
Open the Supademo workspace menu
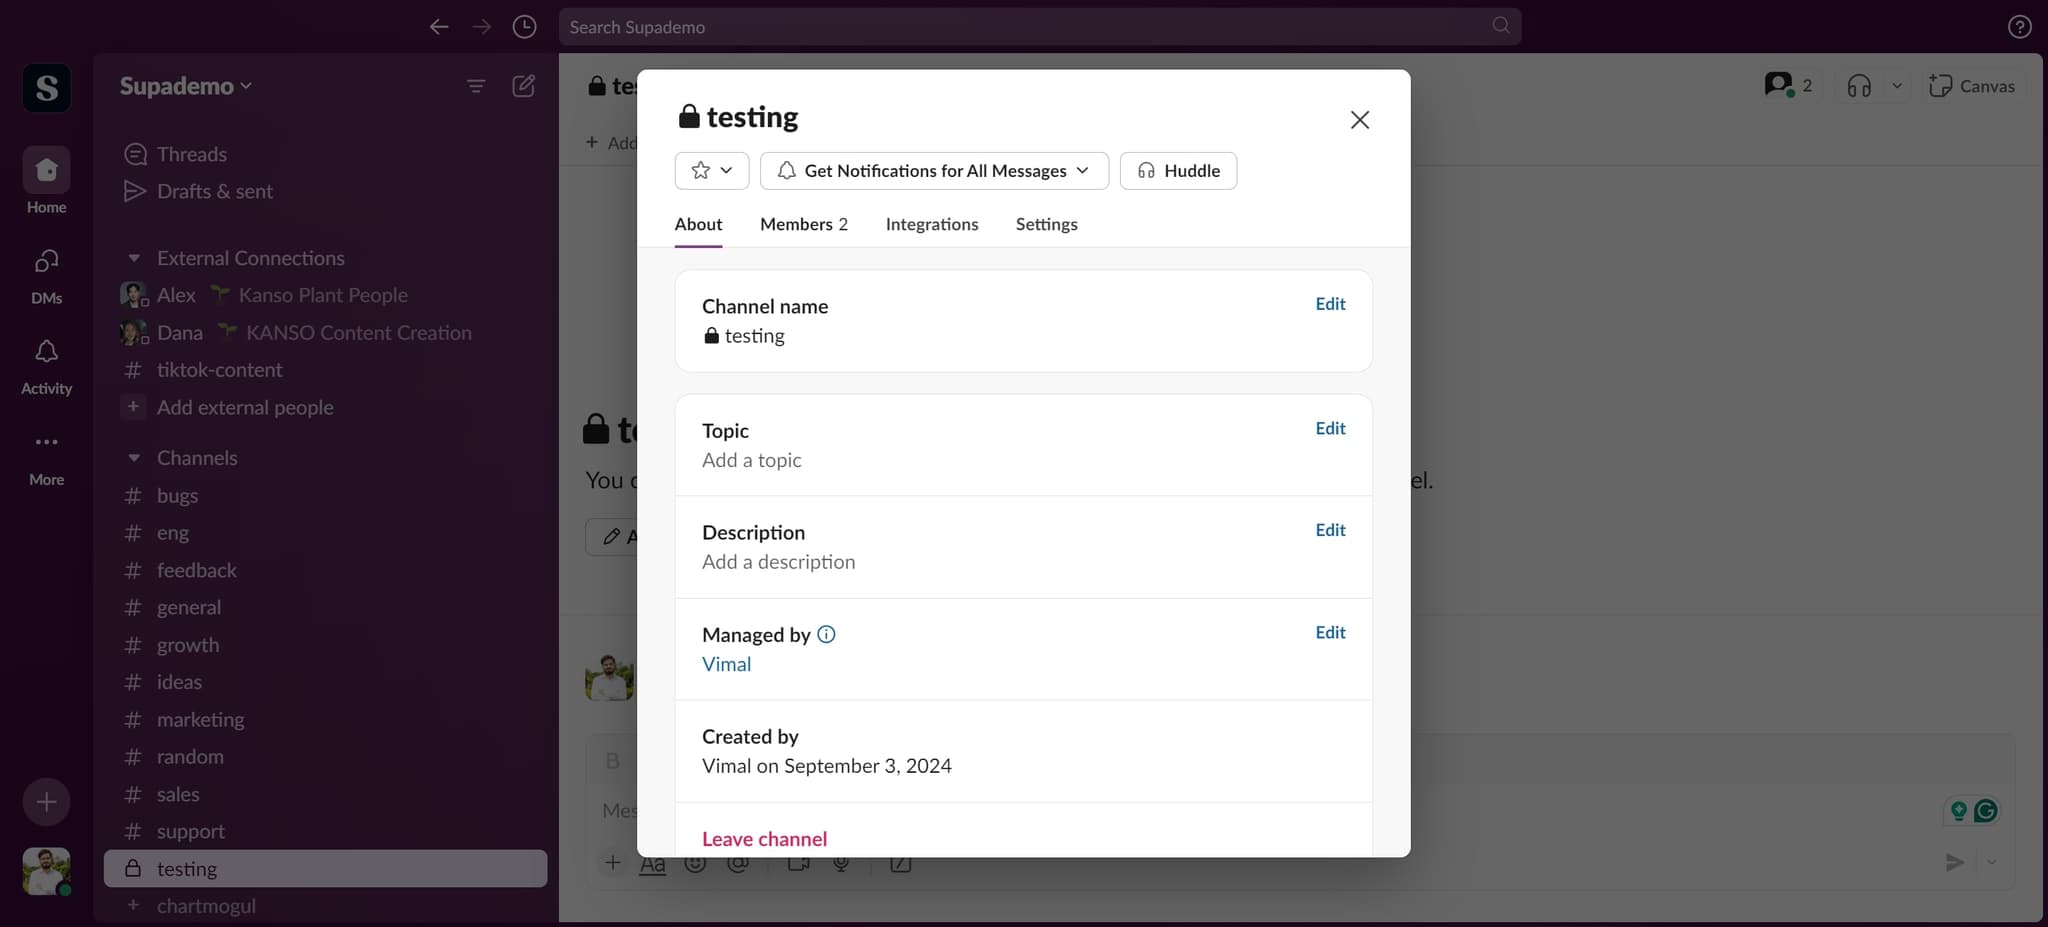click(x=185, y=86)
